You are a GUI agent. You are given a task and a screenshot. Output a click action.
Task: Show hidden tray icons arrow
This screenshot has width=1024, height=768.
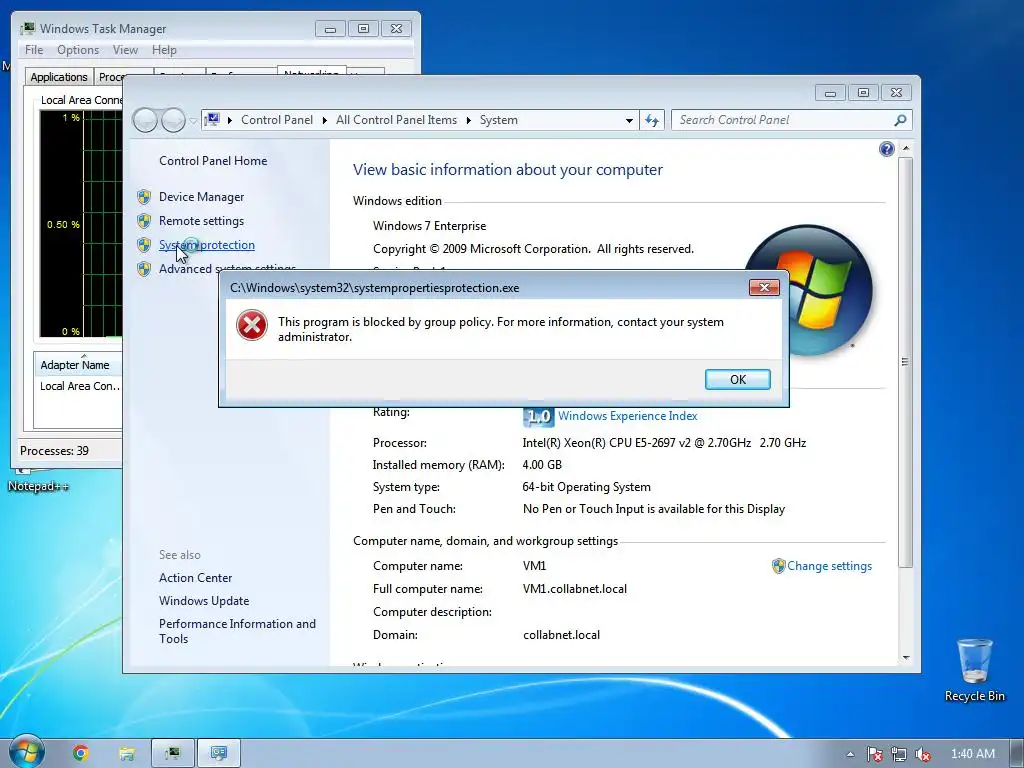click(x=850, y=754)
